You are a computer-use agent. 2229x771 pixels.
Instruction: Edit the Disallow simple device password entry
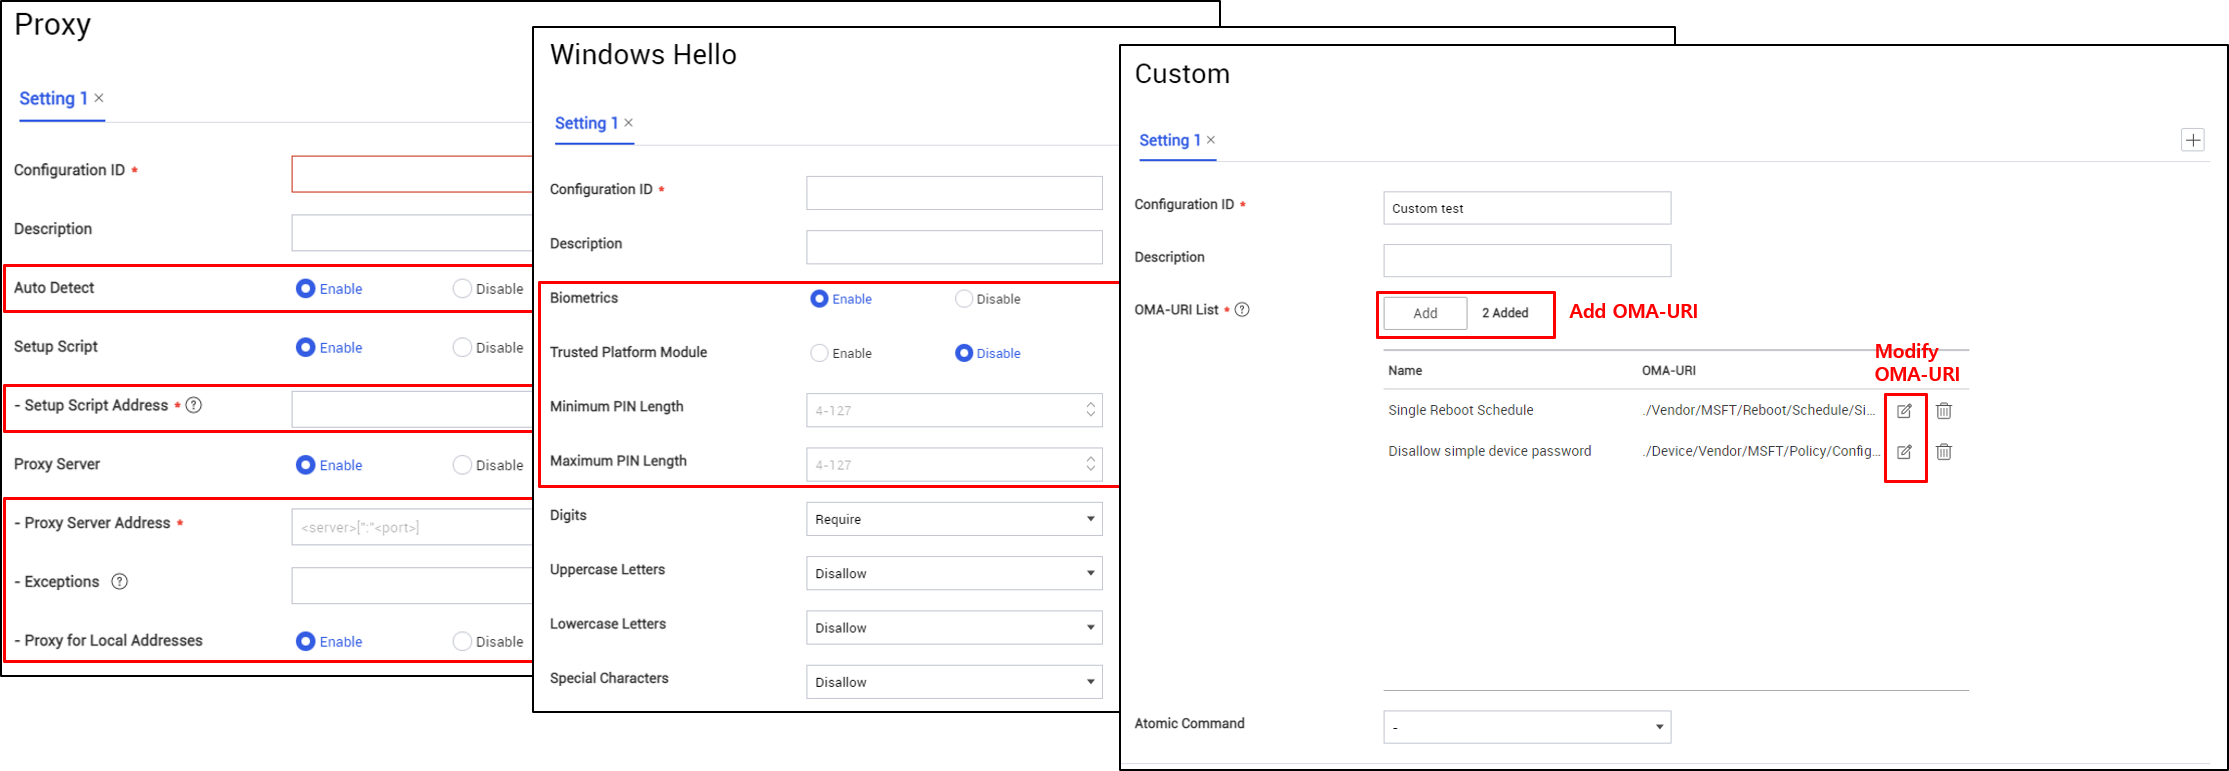[x=1904, y=452]
